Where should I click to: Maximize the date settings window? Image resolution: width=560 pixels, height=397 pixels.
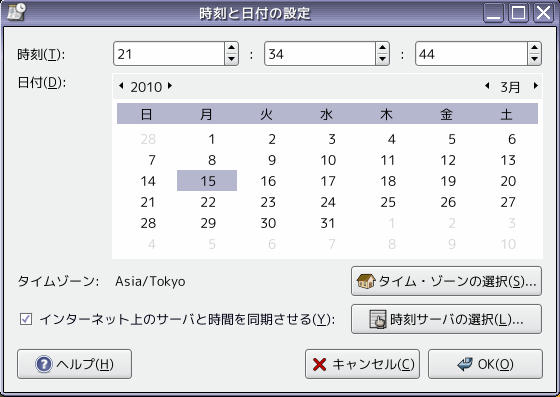click(x=519, y=13)
